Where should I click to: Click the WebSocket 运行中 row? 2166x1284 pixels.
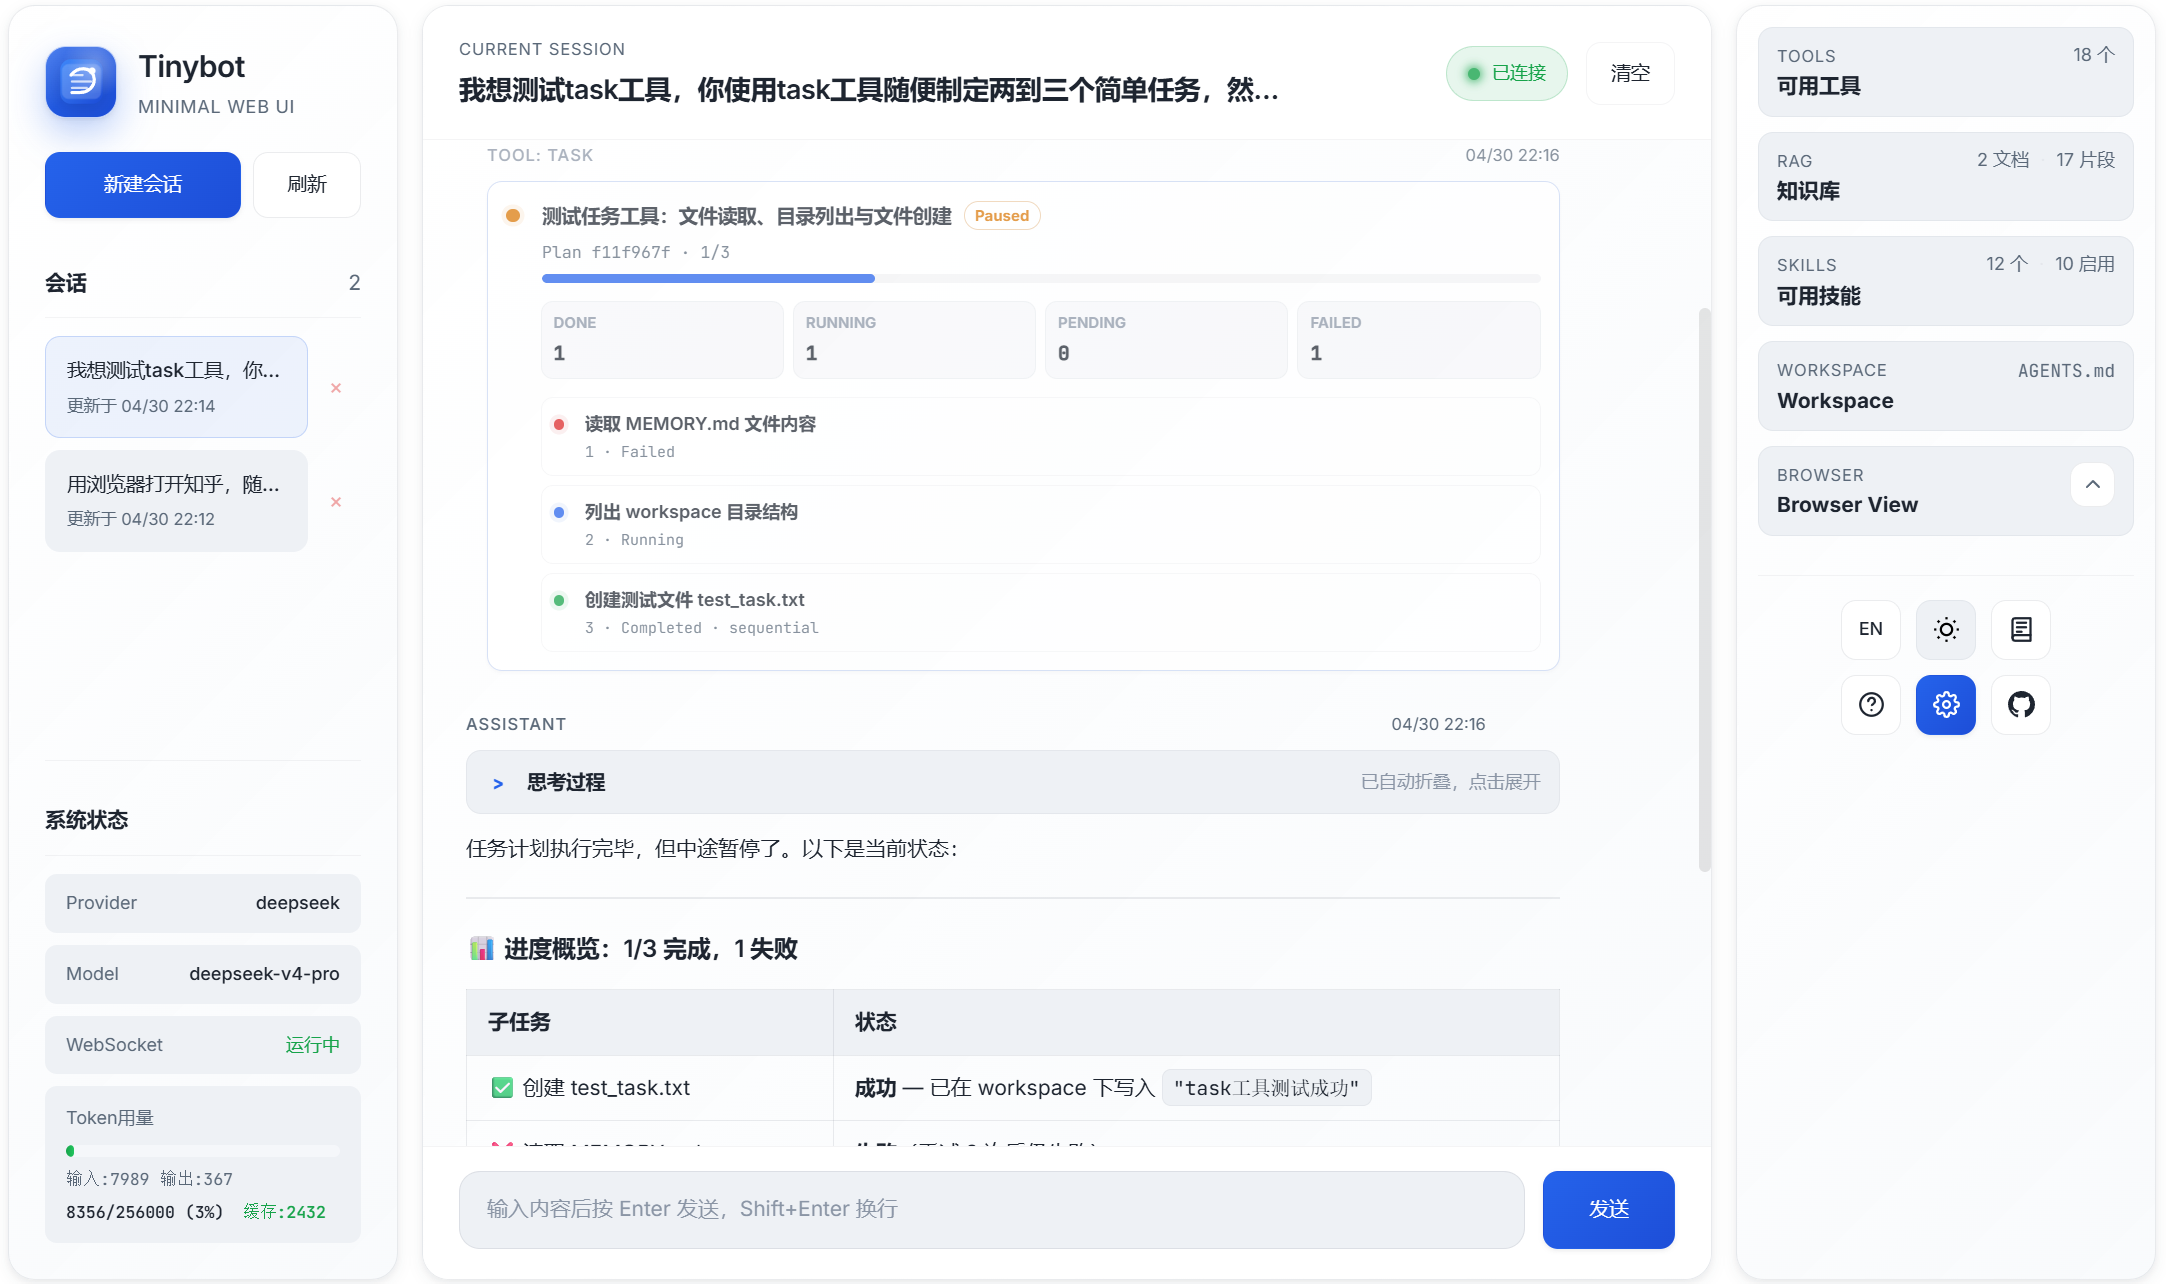tap(202, 1045)
